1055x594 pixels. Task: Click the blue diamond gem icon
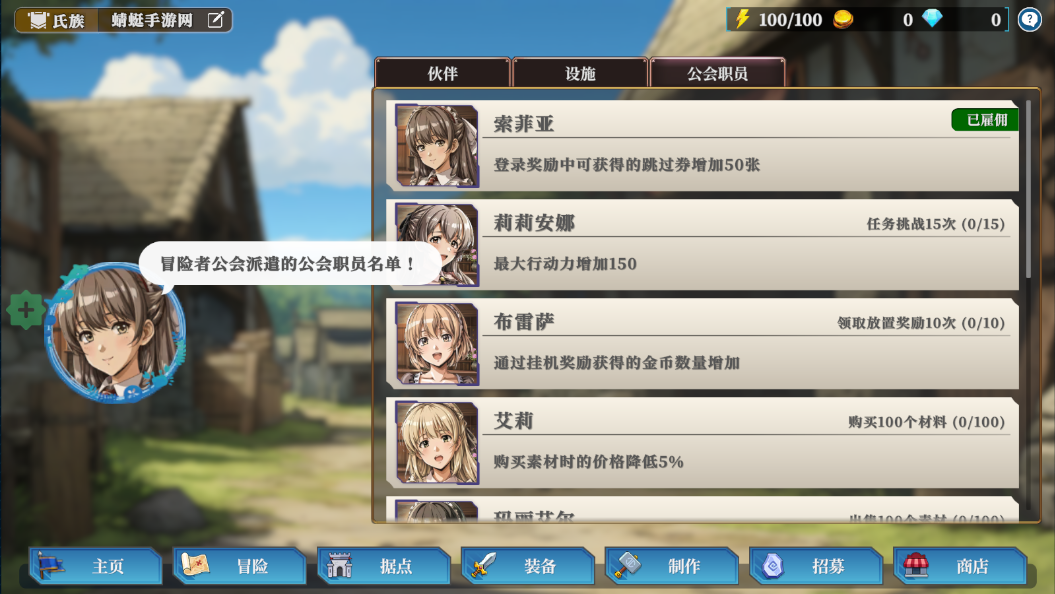(x=932, y=19)
